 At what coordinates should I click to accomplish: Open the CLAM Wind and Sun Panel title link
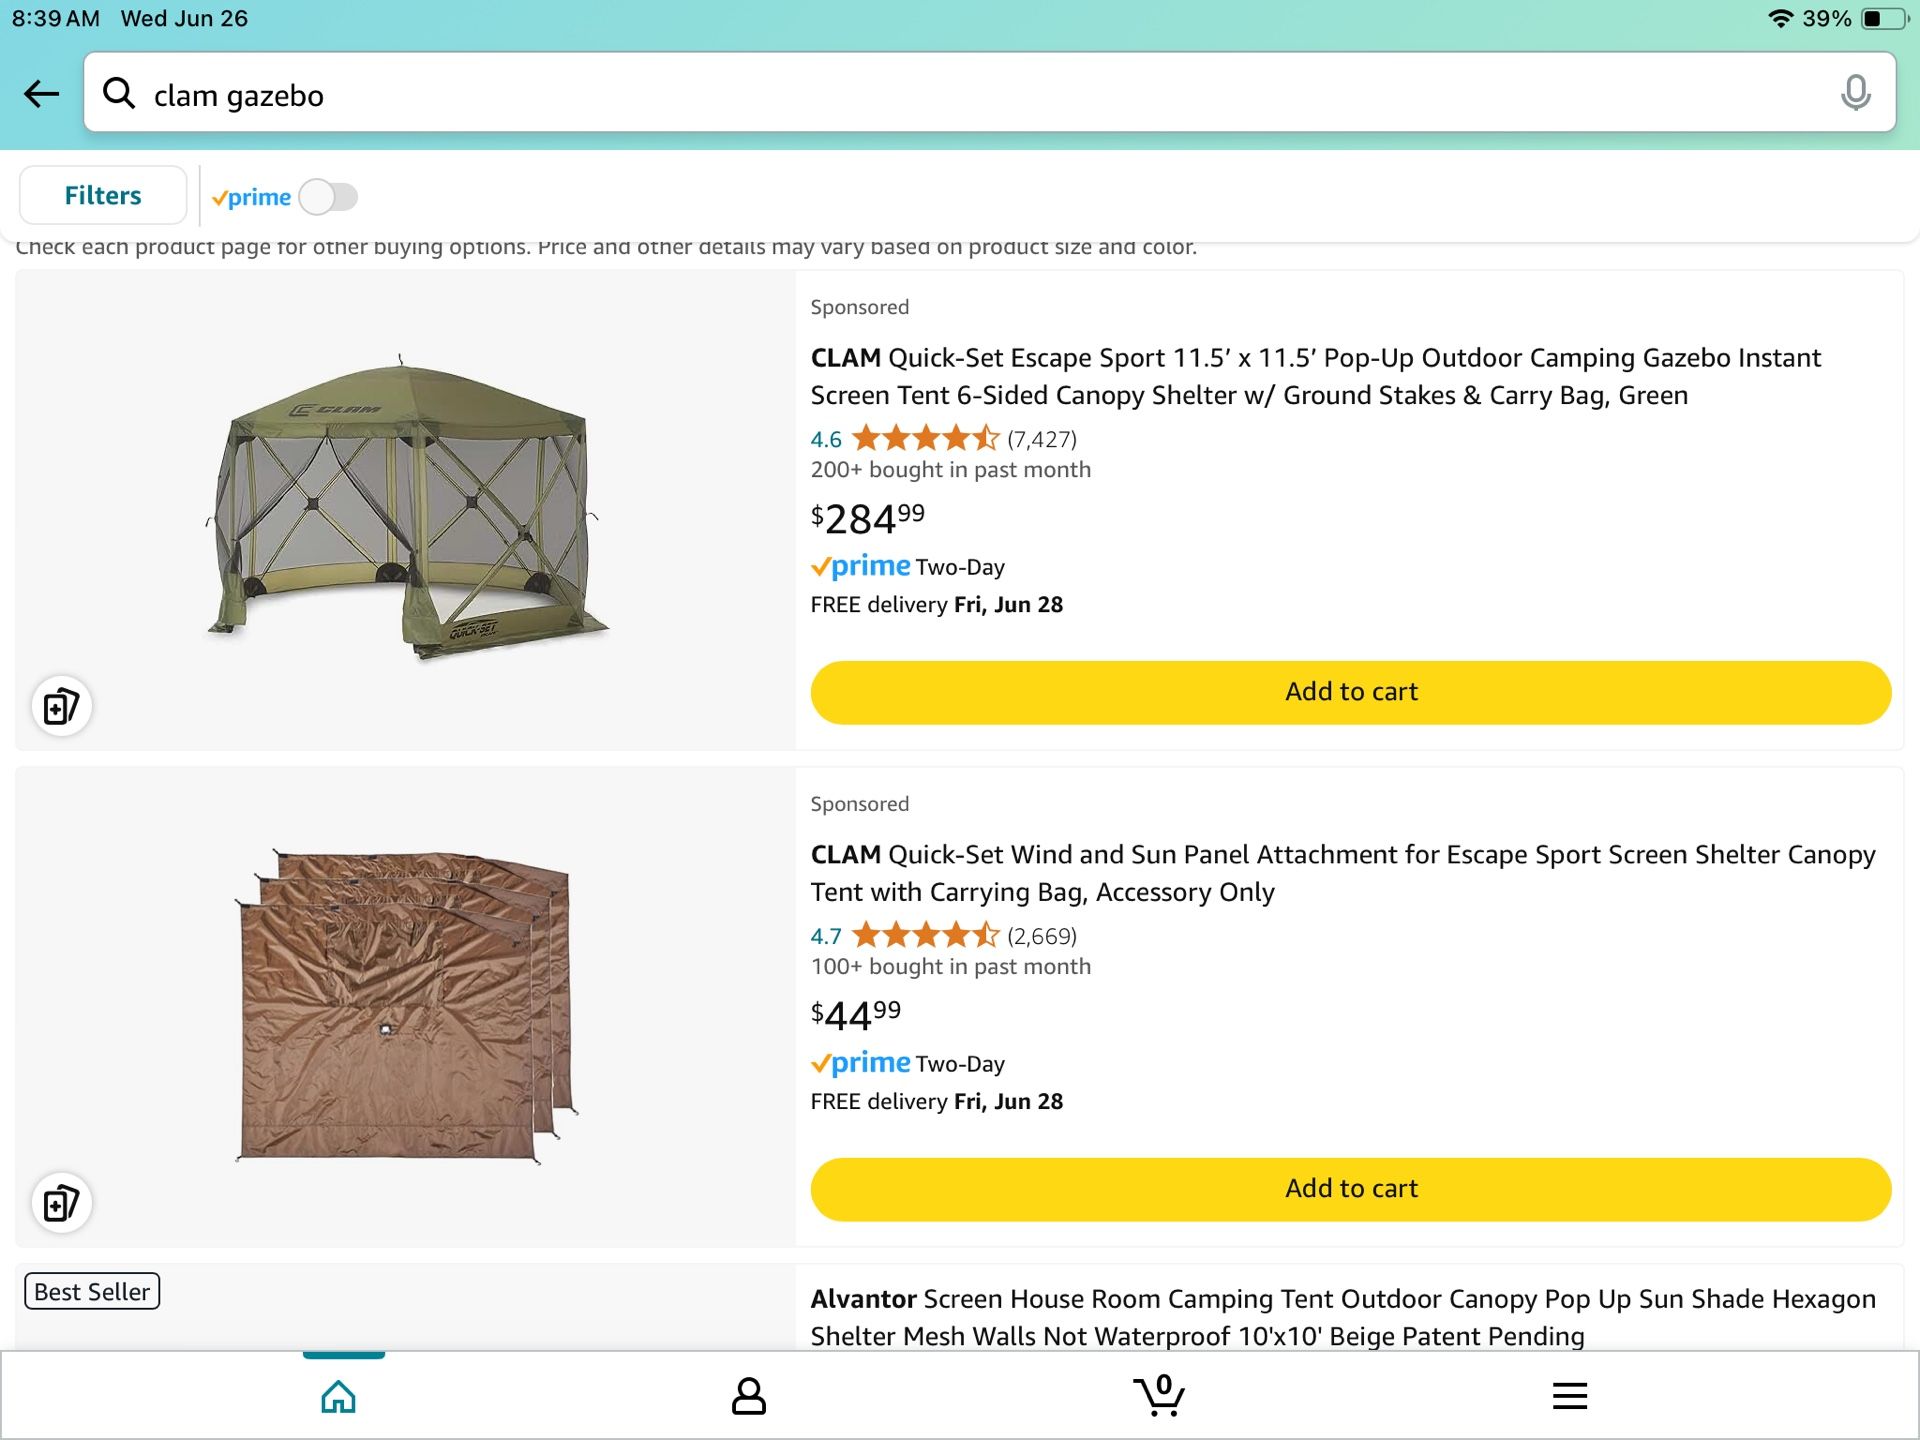click(x=1342, y=873)
